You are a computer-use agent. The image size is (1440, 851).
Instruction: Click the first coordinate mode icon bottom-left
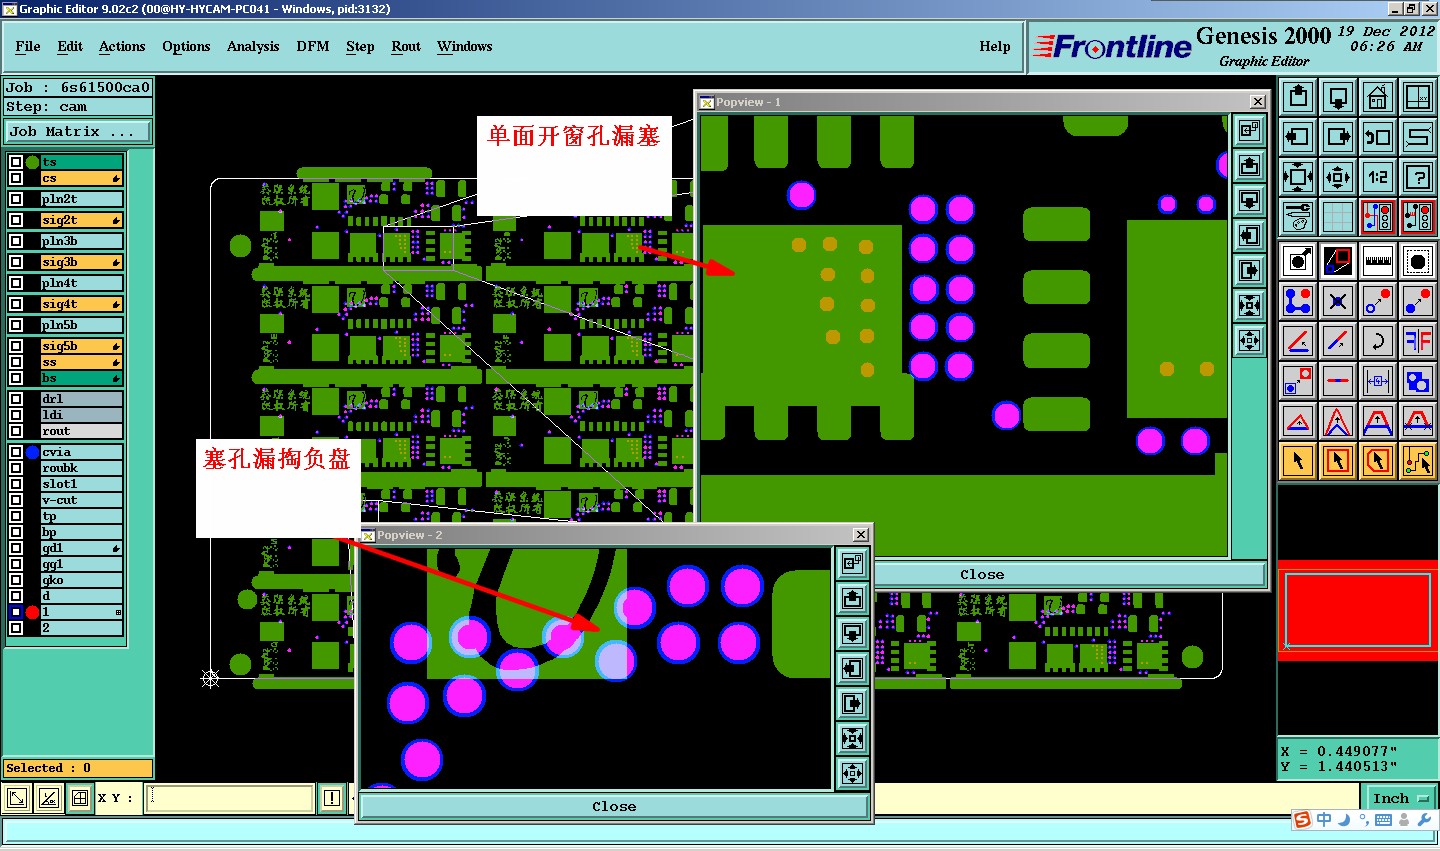tap(17, 798)
